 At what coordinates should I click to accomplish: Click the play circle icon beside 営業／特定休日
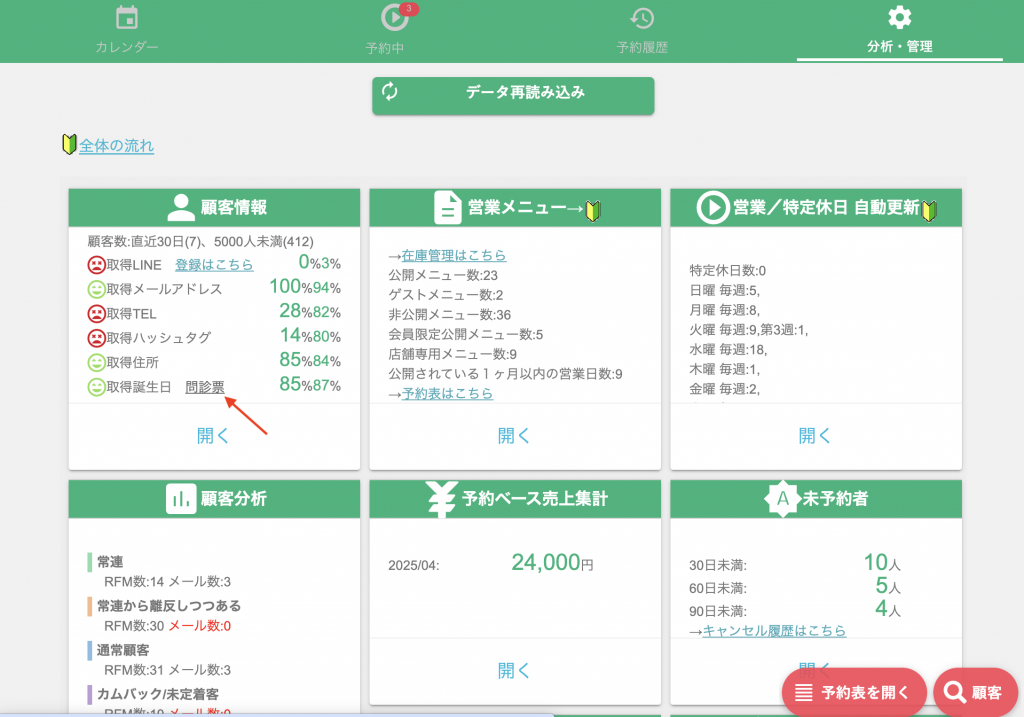pos(712,208)
